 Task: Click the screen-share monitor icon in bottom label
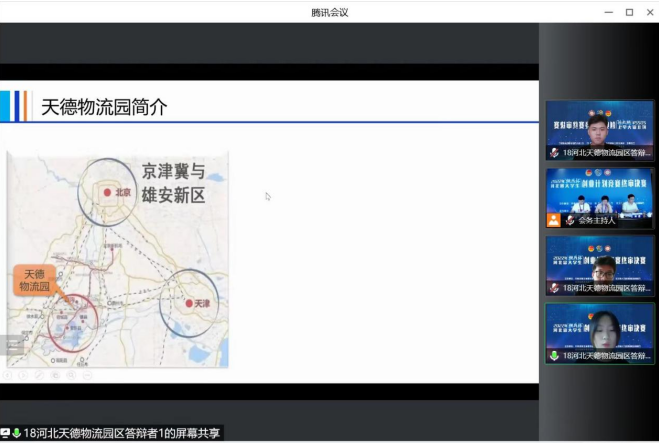[6, 433]
